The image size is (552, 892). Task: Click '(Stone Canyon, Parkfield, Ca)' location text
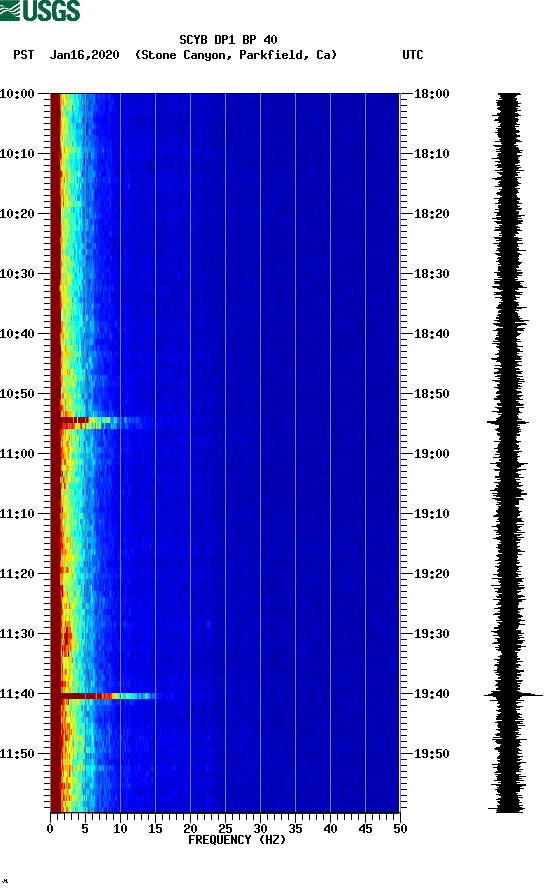(x=236, y=55)
